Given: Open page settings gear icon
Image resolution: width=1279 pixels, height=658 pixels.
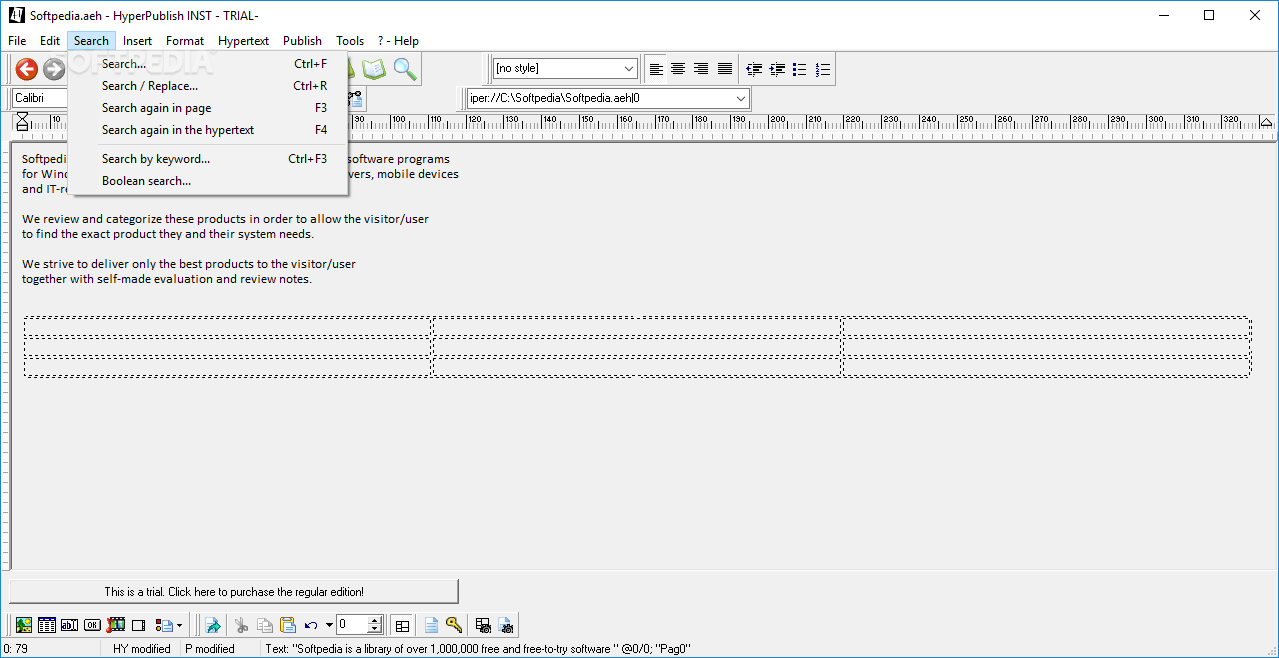Looking at the screenshot, I should (x=506, y=625).
